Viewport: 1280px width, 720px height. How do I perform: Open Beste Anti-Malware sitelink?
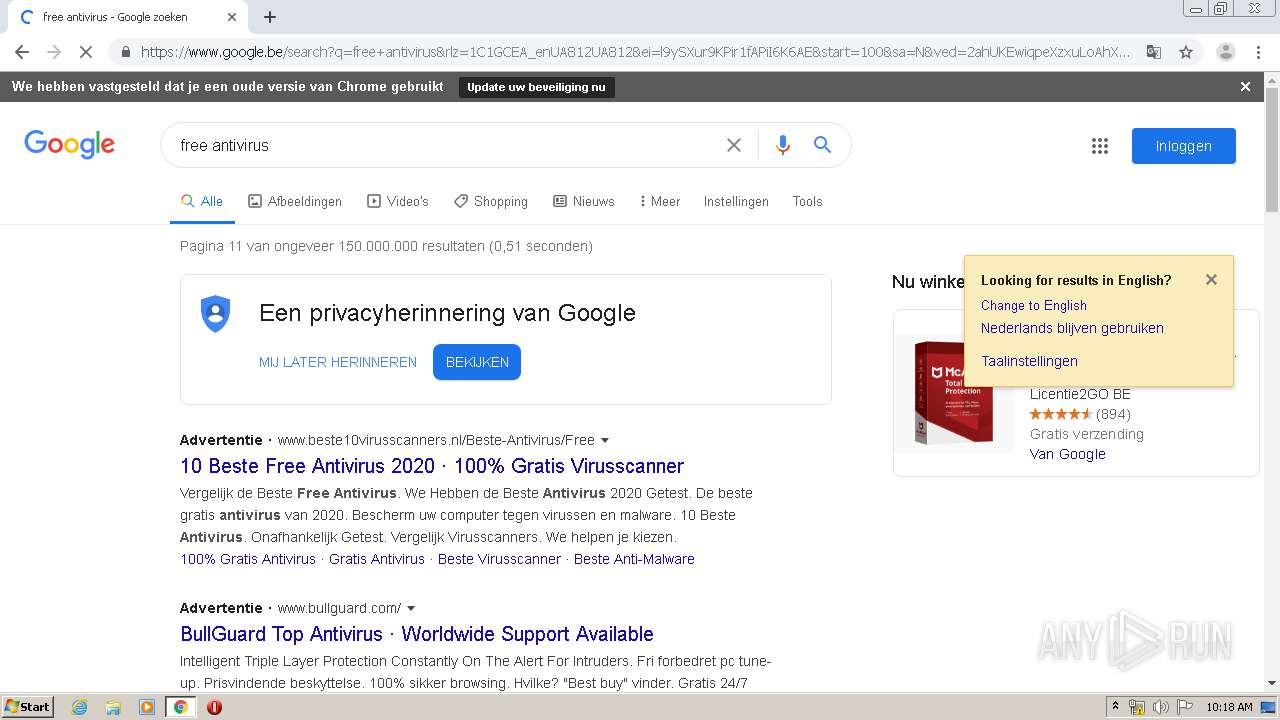click(634, 559)
